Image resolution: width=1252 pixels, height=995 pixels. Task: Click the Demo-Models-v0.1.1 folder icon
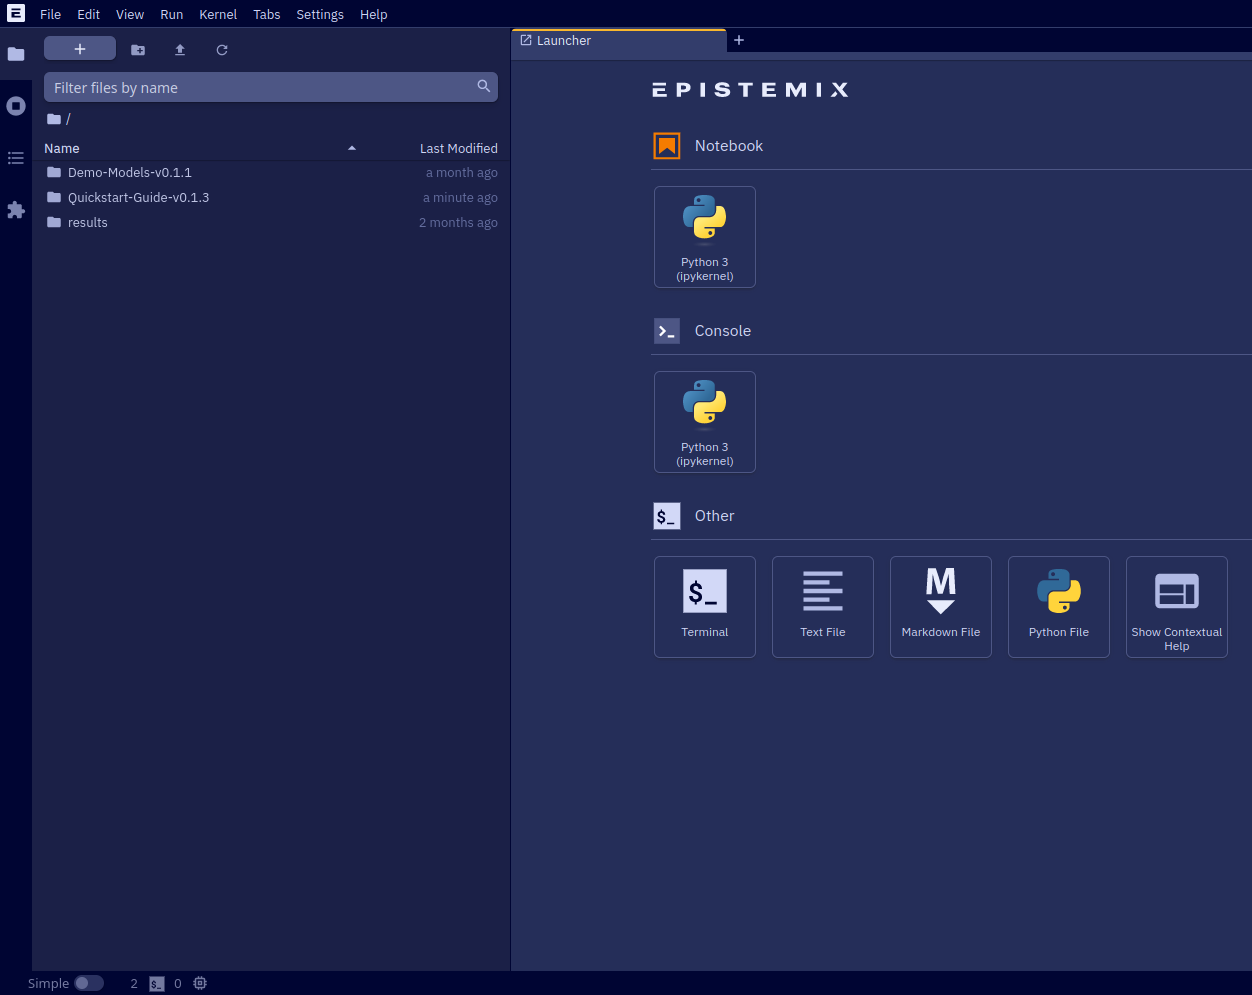point(54,172)
